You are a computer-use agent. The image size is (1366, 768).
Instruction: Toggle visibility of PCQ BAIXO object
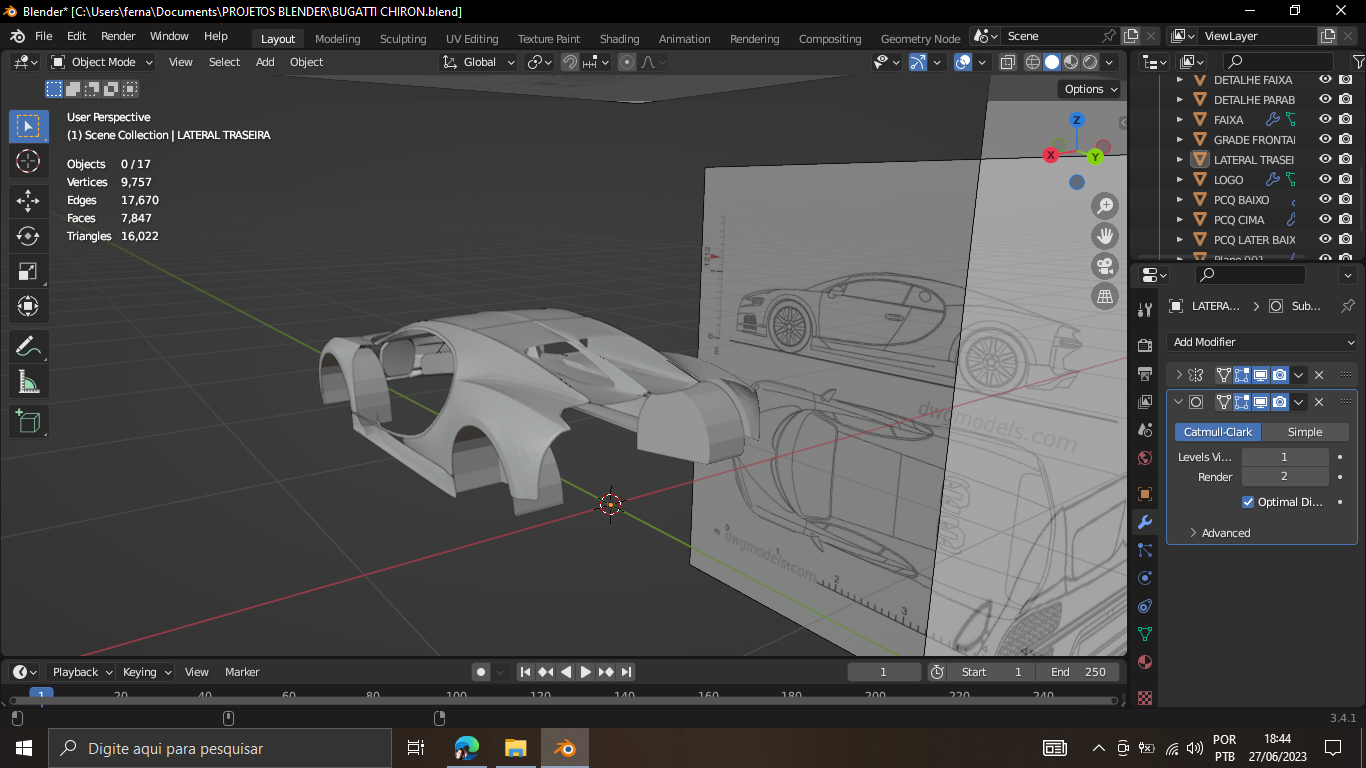[1325, 200]
